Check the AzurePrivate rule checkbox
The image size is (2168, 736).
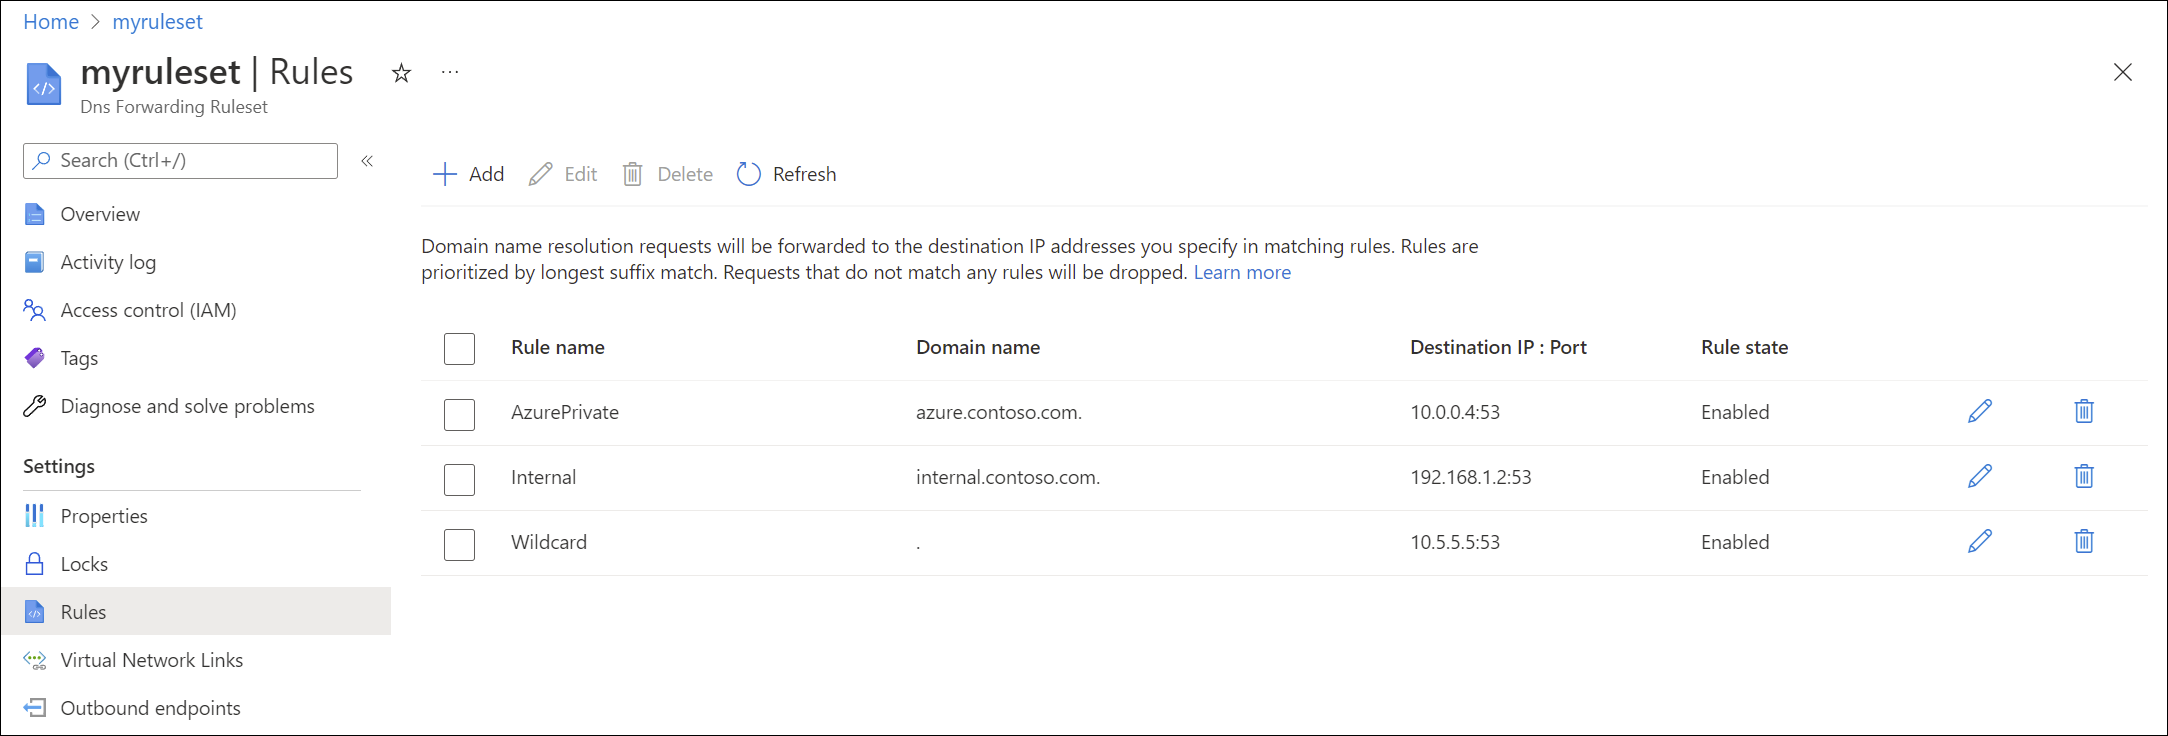tap(459, 414)
